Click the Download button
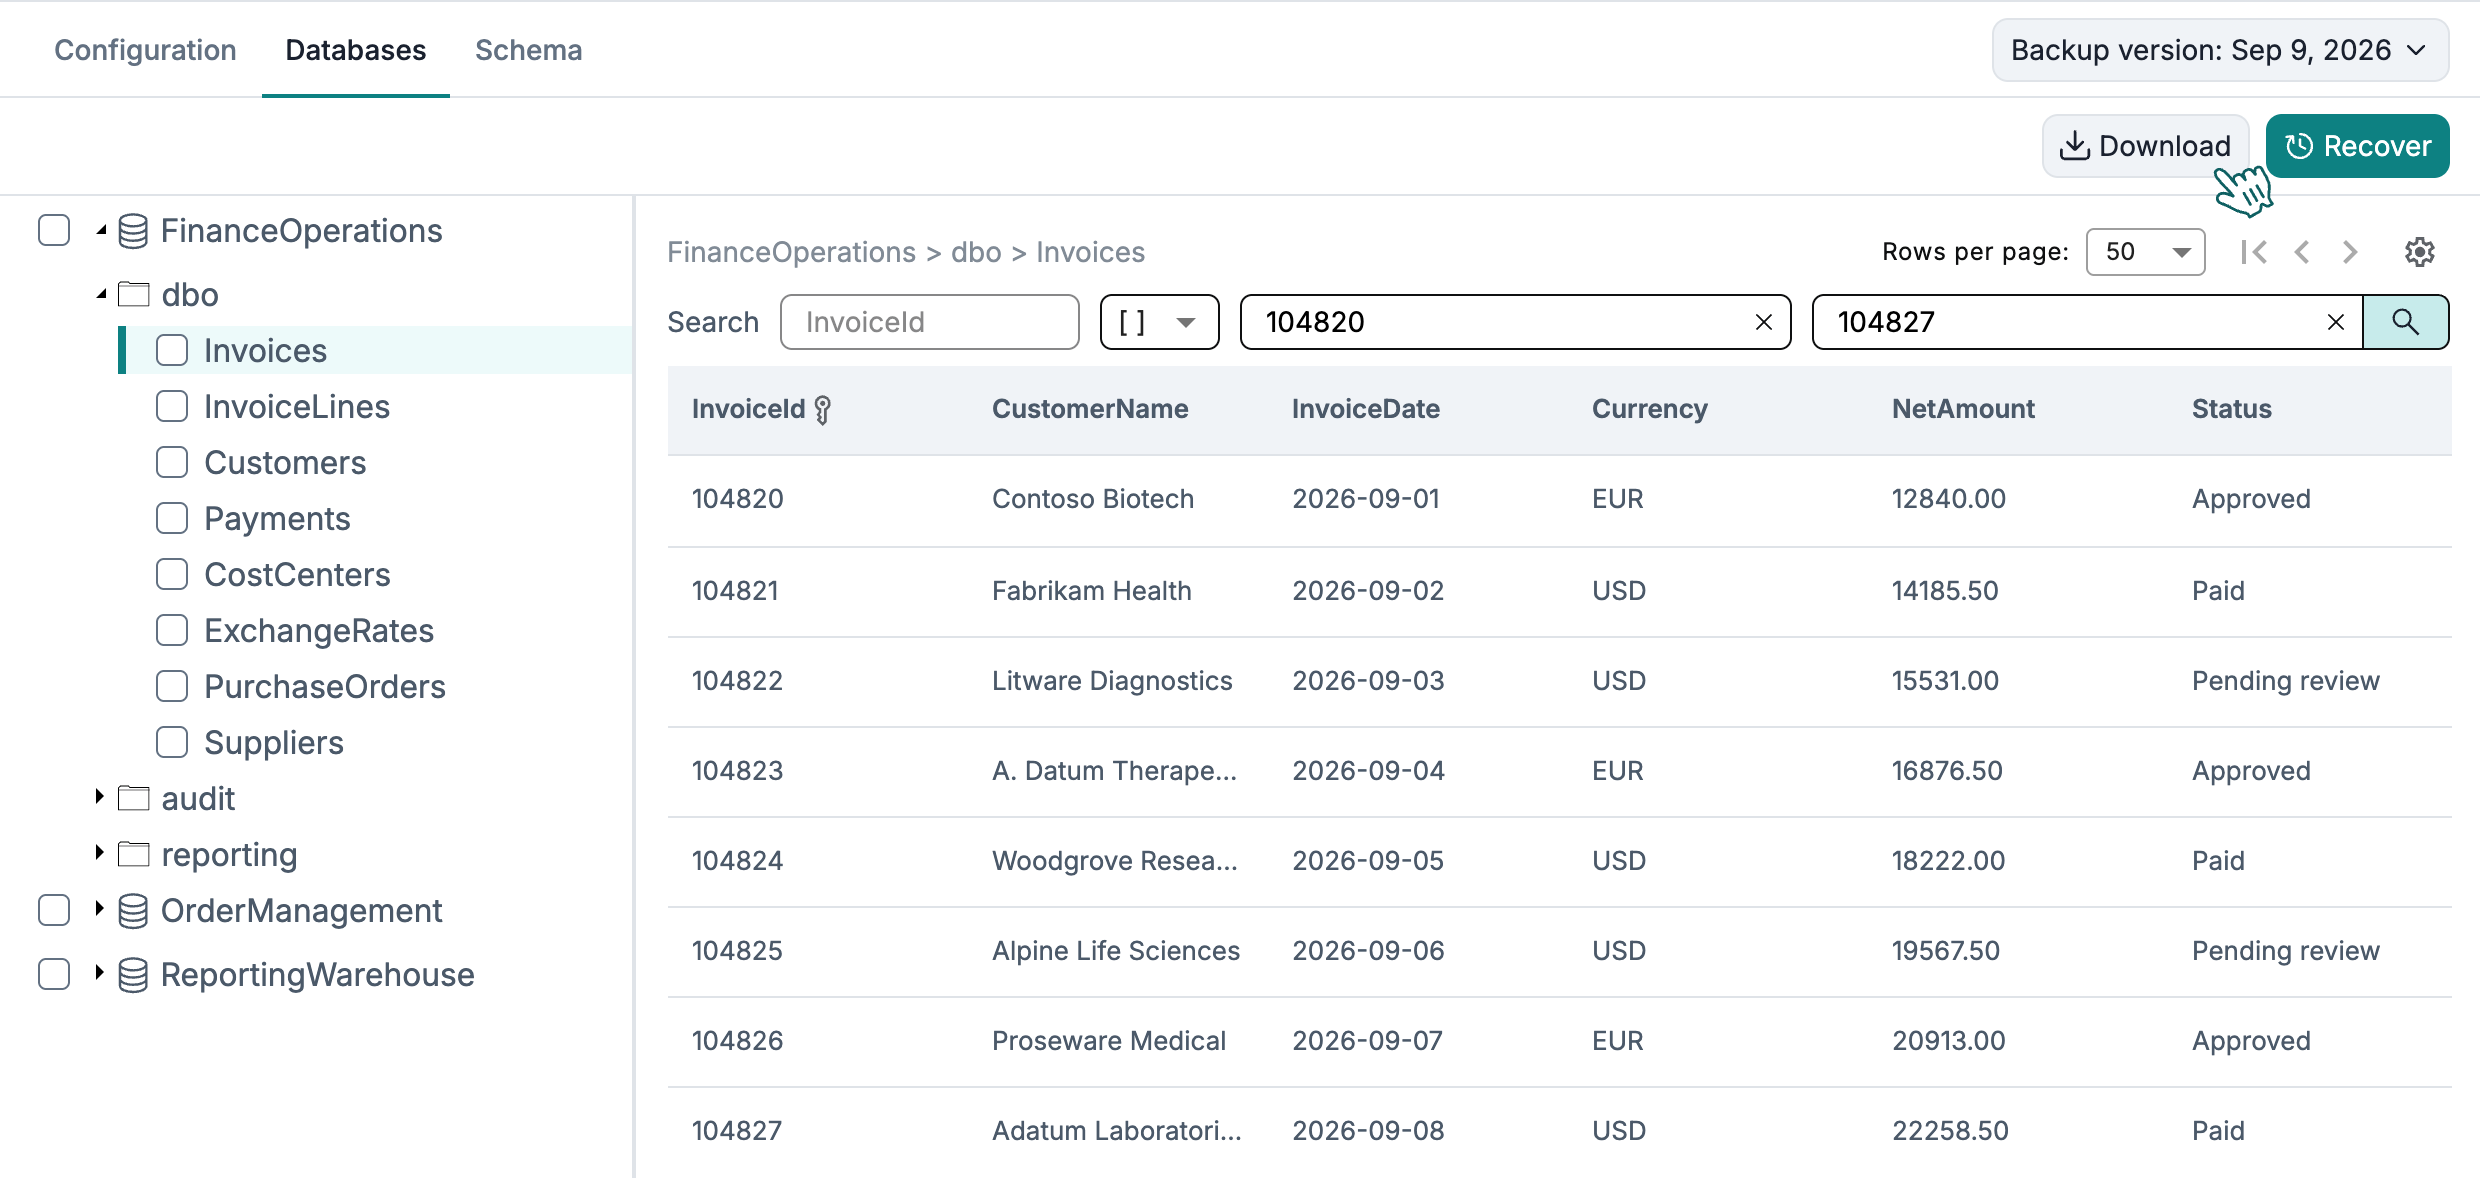2480x1178 pixels. point(2145,146)
